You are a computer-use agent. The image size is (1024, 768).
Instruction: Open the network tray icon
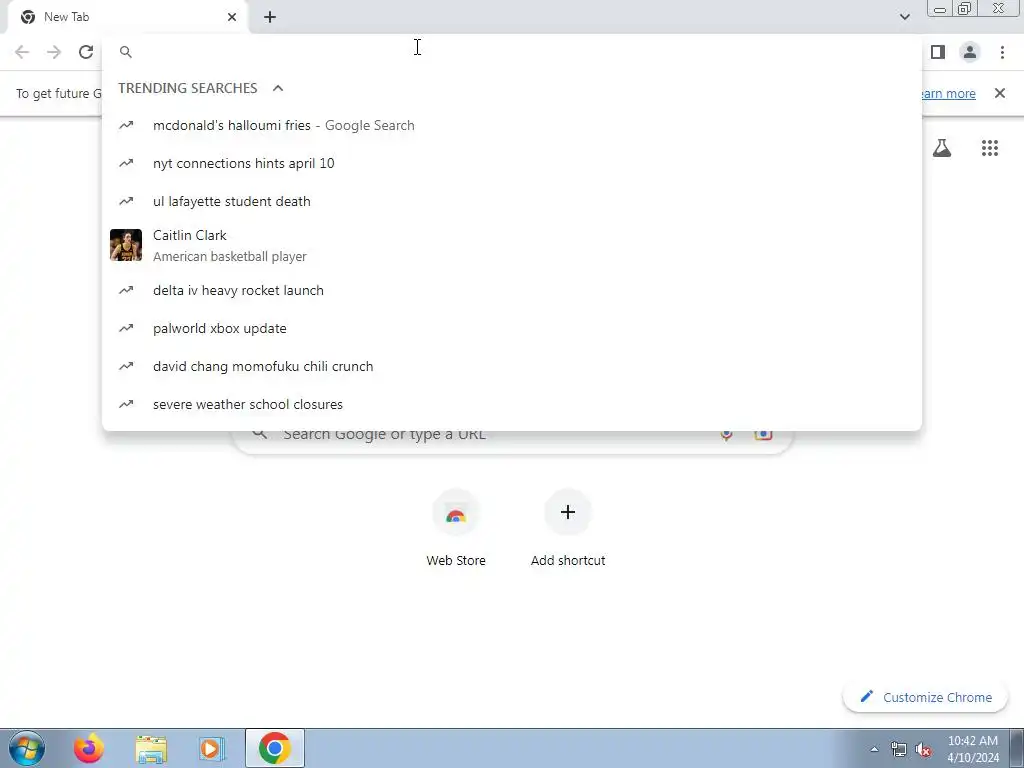[x=899, y=750]
